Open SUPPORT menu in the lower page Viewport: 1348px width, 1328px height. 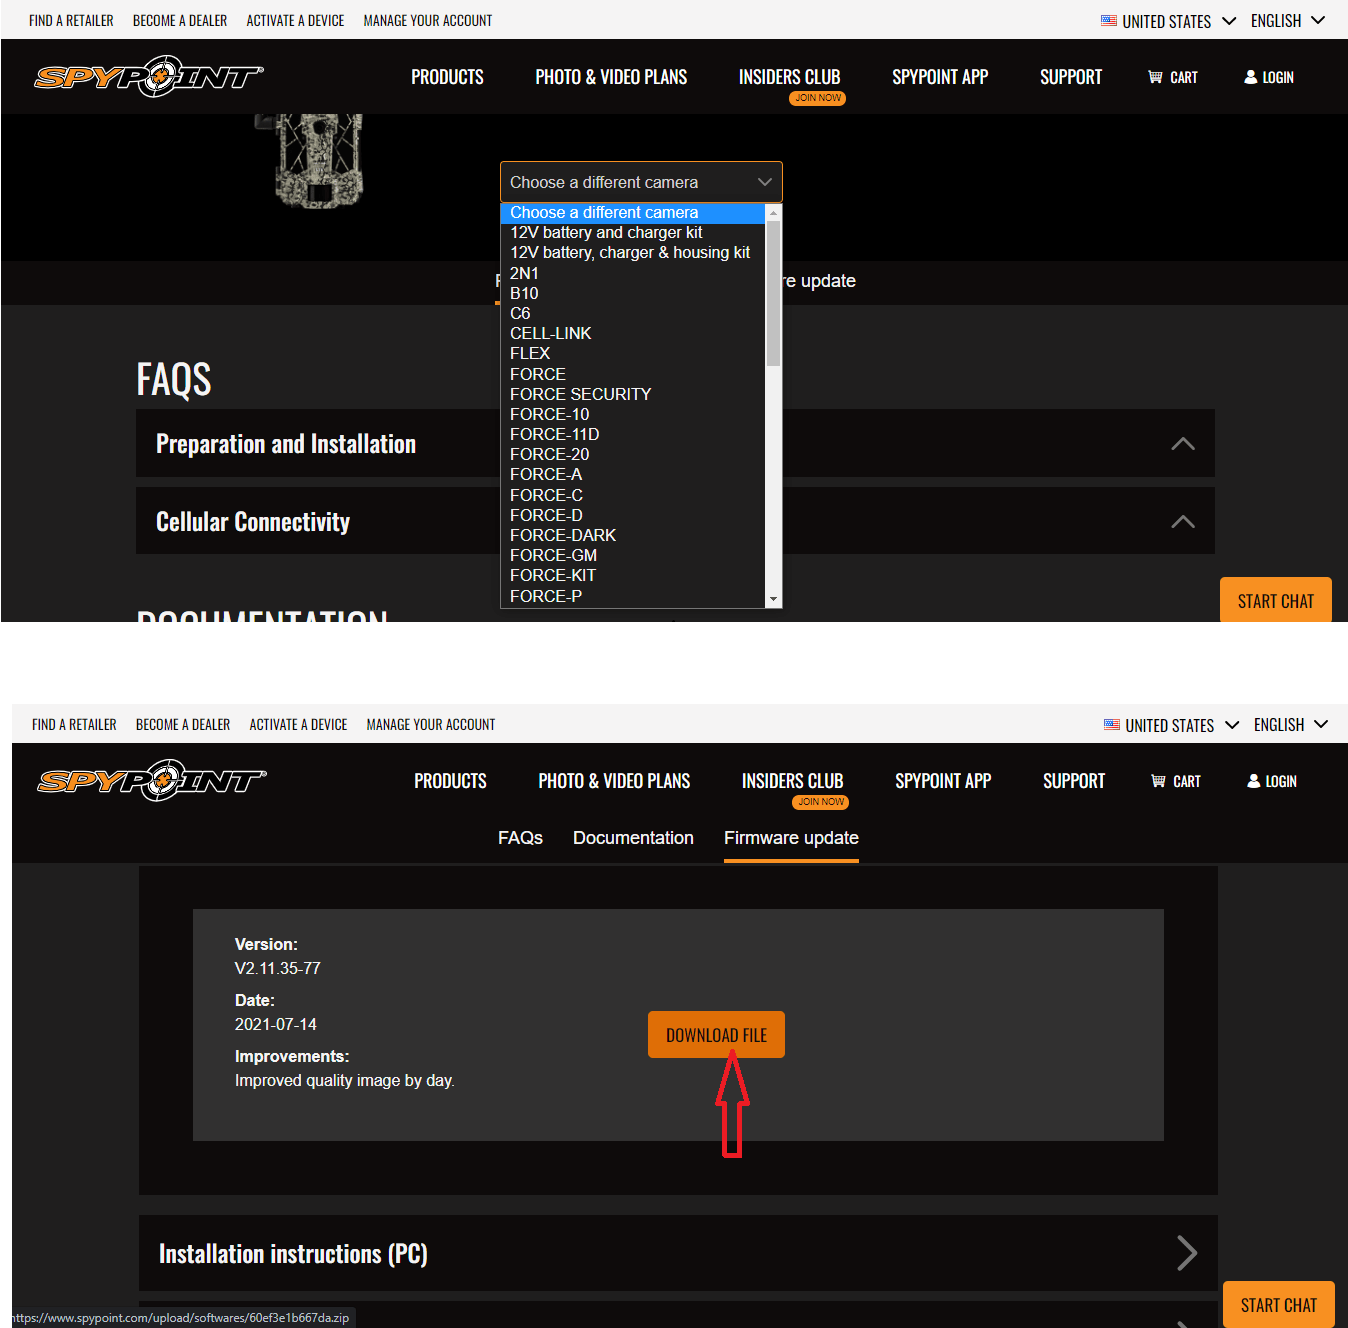coord(1074,781)
